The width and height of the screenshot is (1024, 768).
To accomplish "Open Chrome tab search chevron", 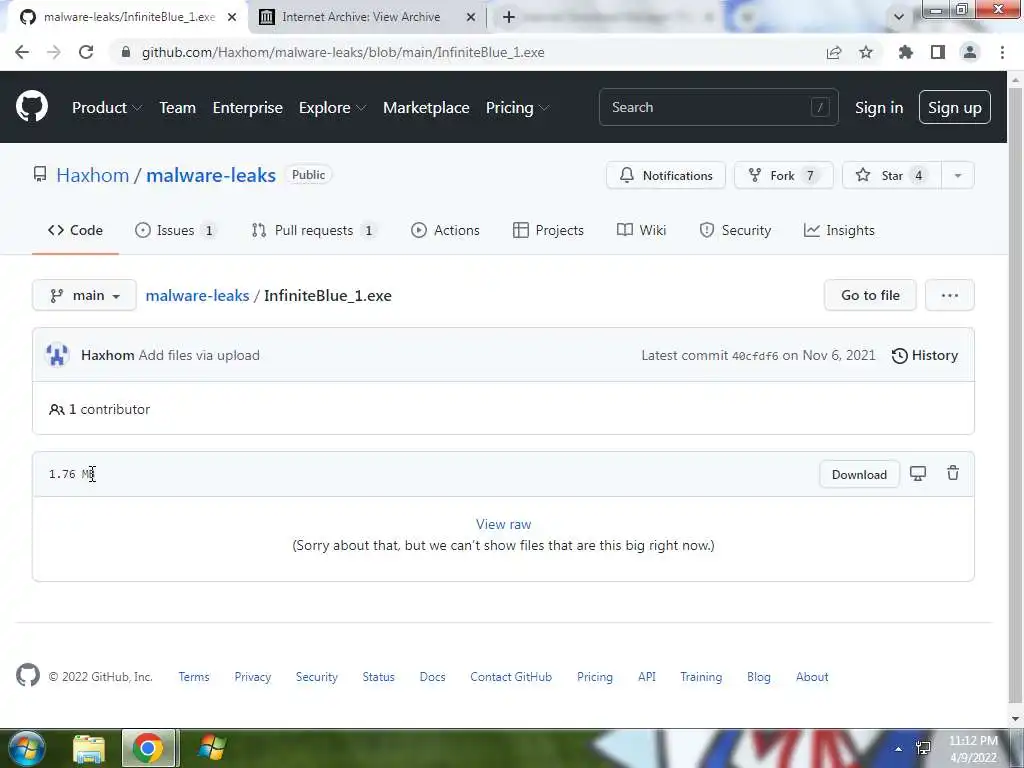I will pyautogui.click(x=899, y=17).
